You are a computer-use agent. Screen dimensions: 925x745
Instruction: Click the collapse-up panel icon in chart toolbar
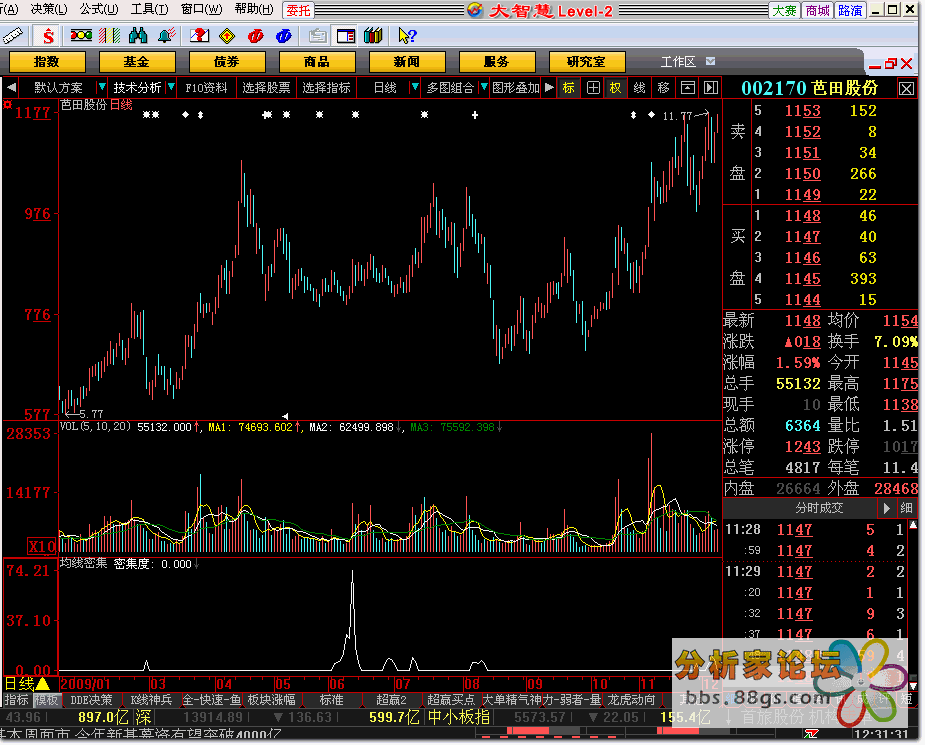pyautogui.click(x=688, y=88)
